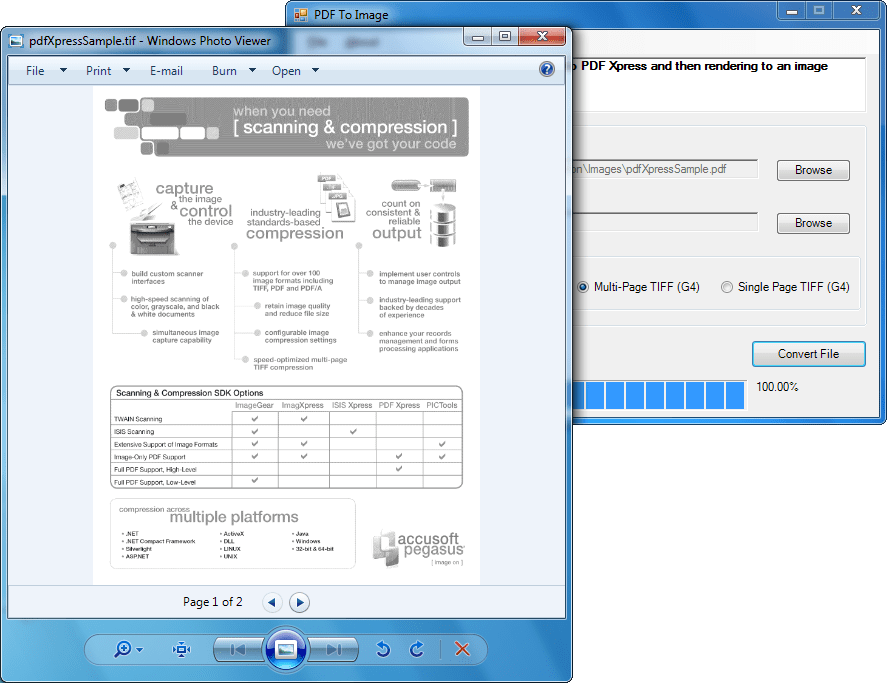
Task: Maximize the Photo Viewer window
Action: tap(505, 36)
